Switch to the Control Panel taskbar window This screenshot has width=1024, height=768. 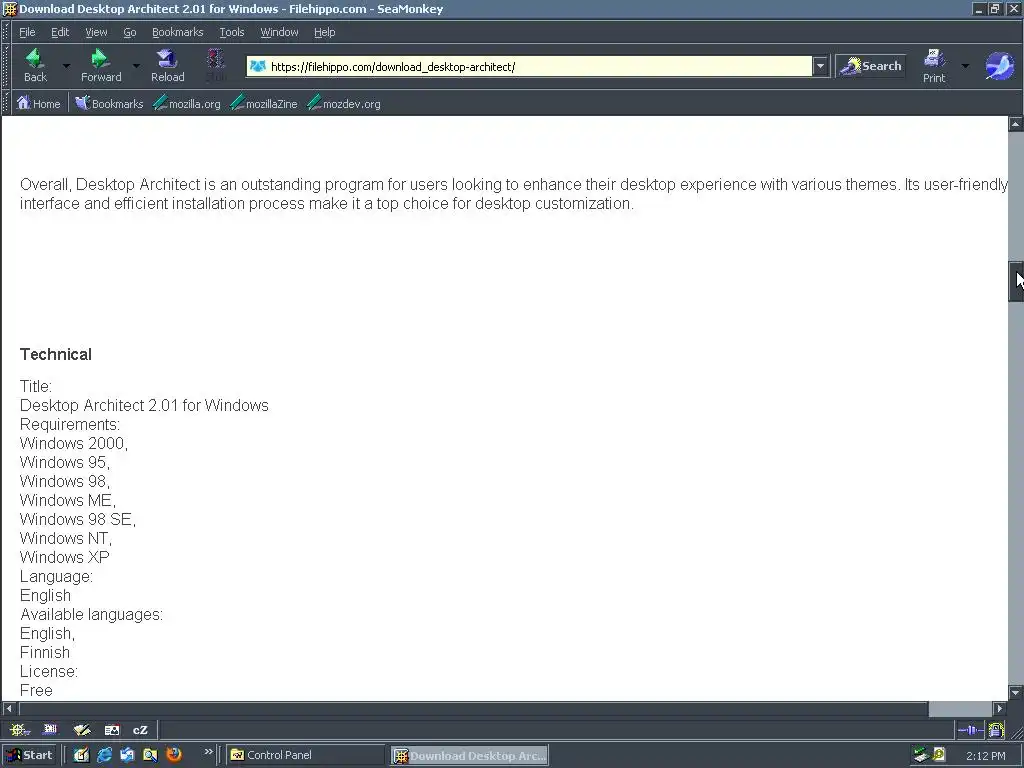click(306, 755)
